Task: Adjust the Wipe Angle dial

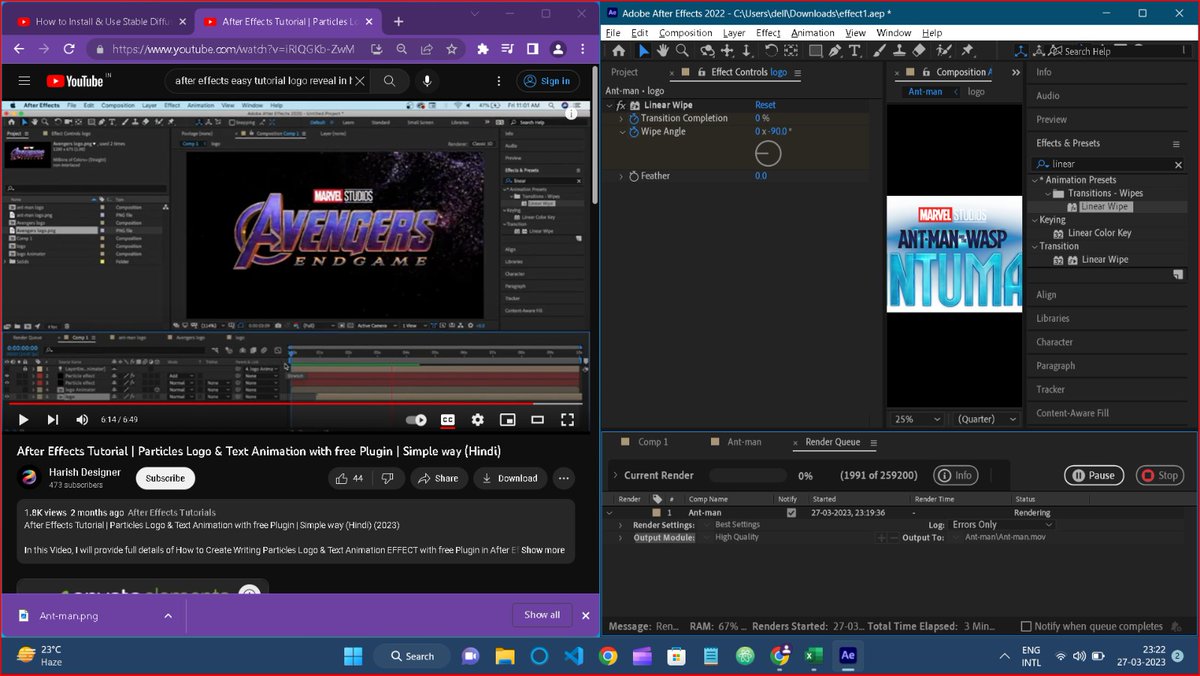Action: (x=768, y=153)
